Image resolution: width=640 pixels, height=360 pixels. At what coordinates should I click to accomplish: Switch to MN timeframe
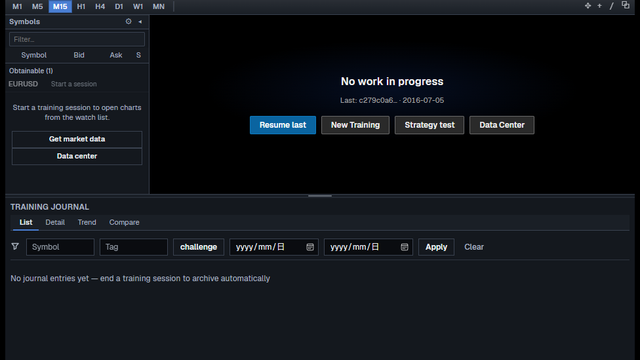click(158, 7)
